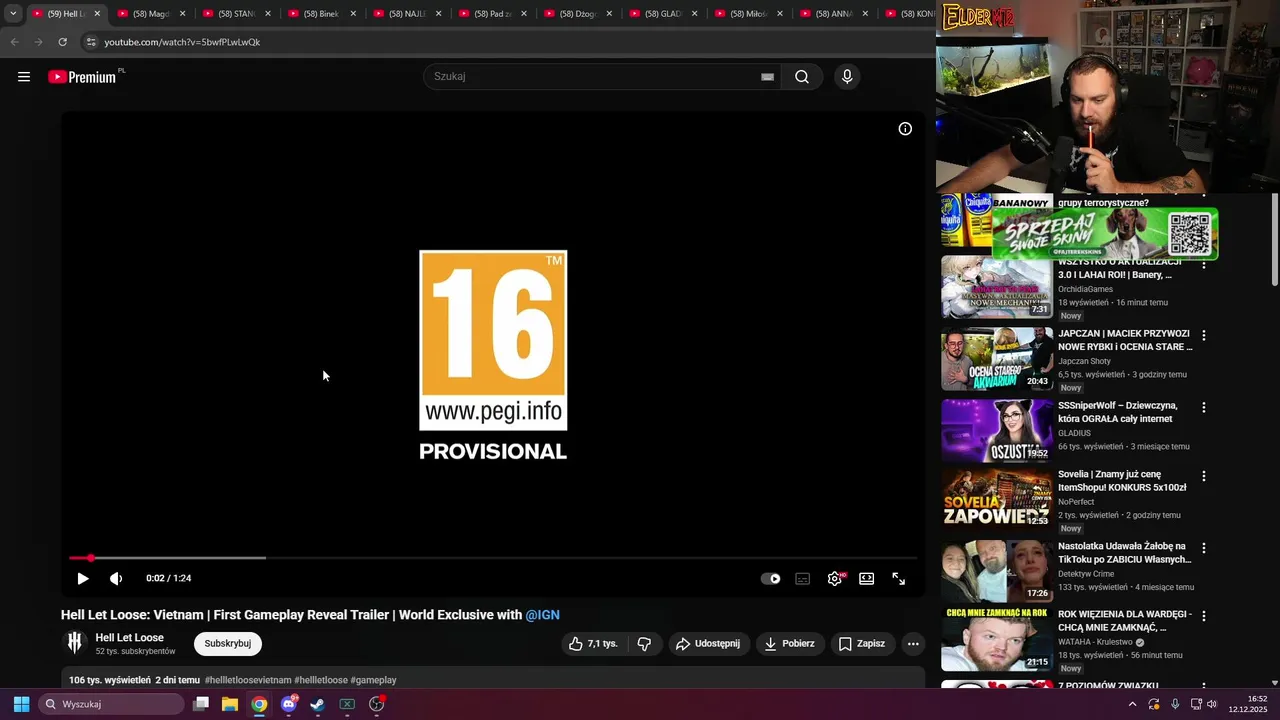Open Discord from the taskbar
Screen dimensions: 1280x720
tap(289, 704)
